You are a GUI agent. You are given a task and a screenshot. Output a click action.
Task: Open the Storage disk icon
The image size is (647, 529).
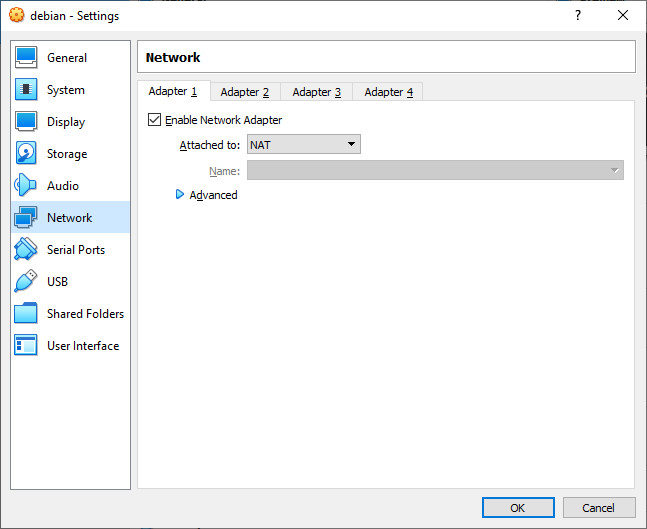26,153
